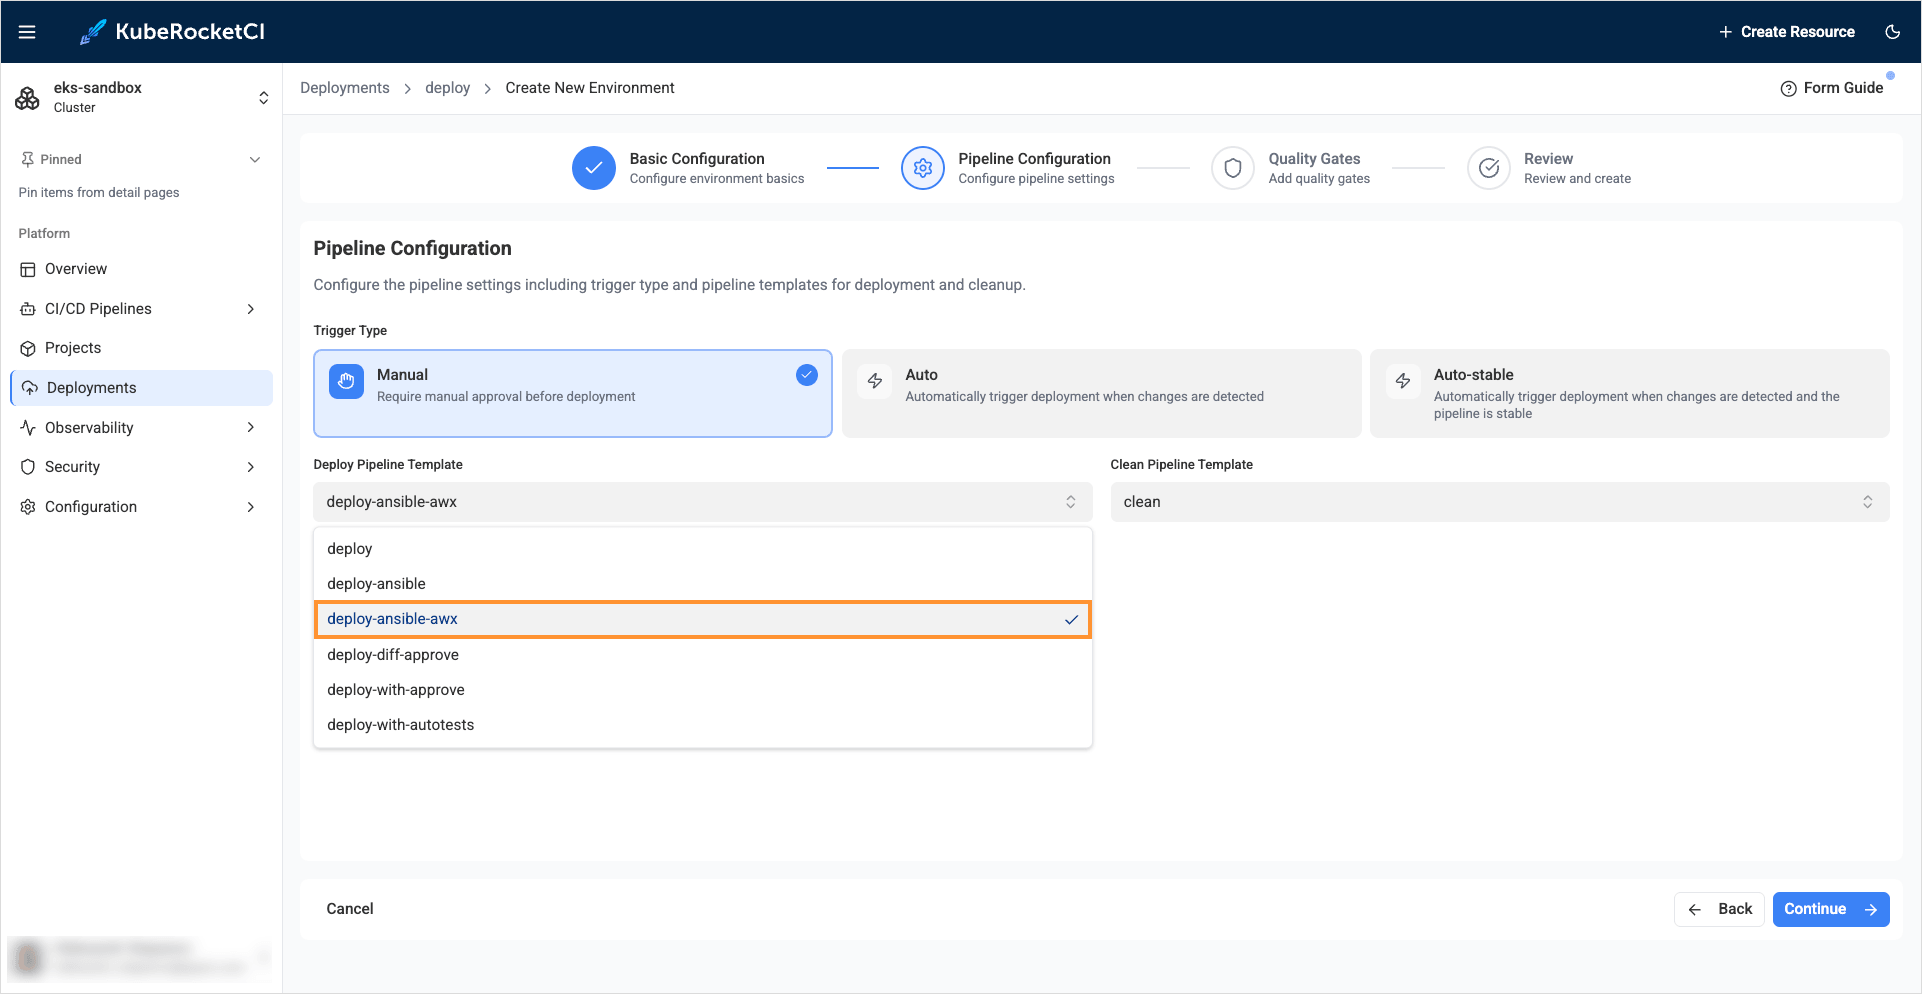This screenshot has height=994, width=1922.
Task: Go to Deployments breadcrumb link
Action: pyautogui.click(x=345, y=88)
